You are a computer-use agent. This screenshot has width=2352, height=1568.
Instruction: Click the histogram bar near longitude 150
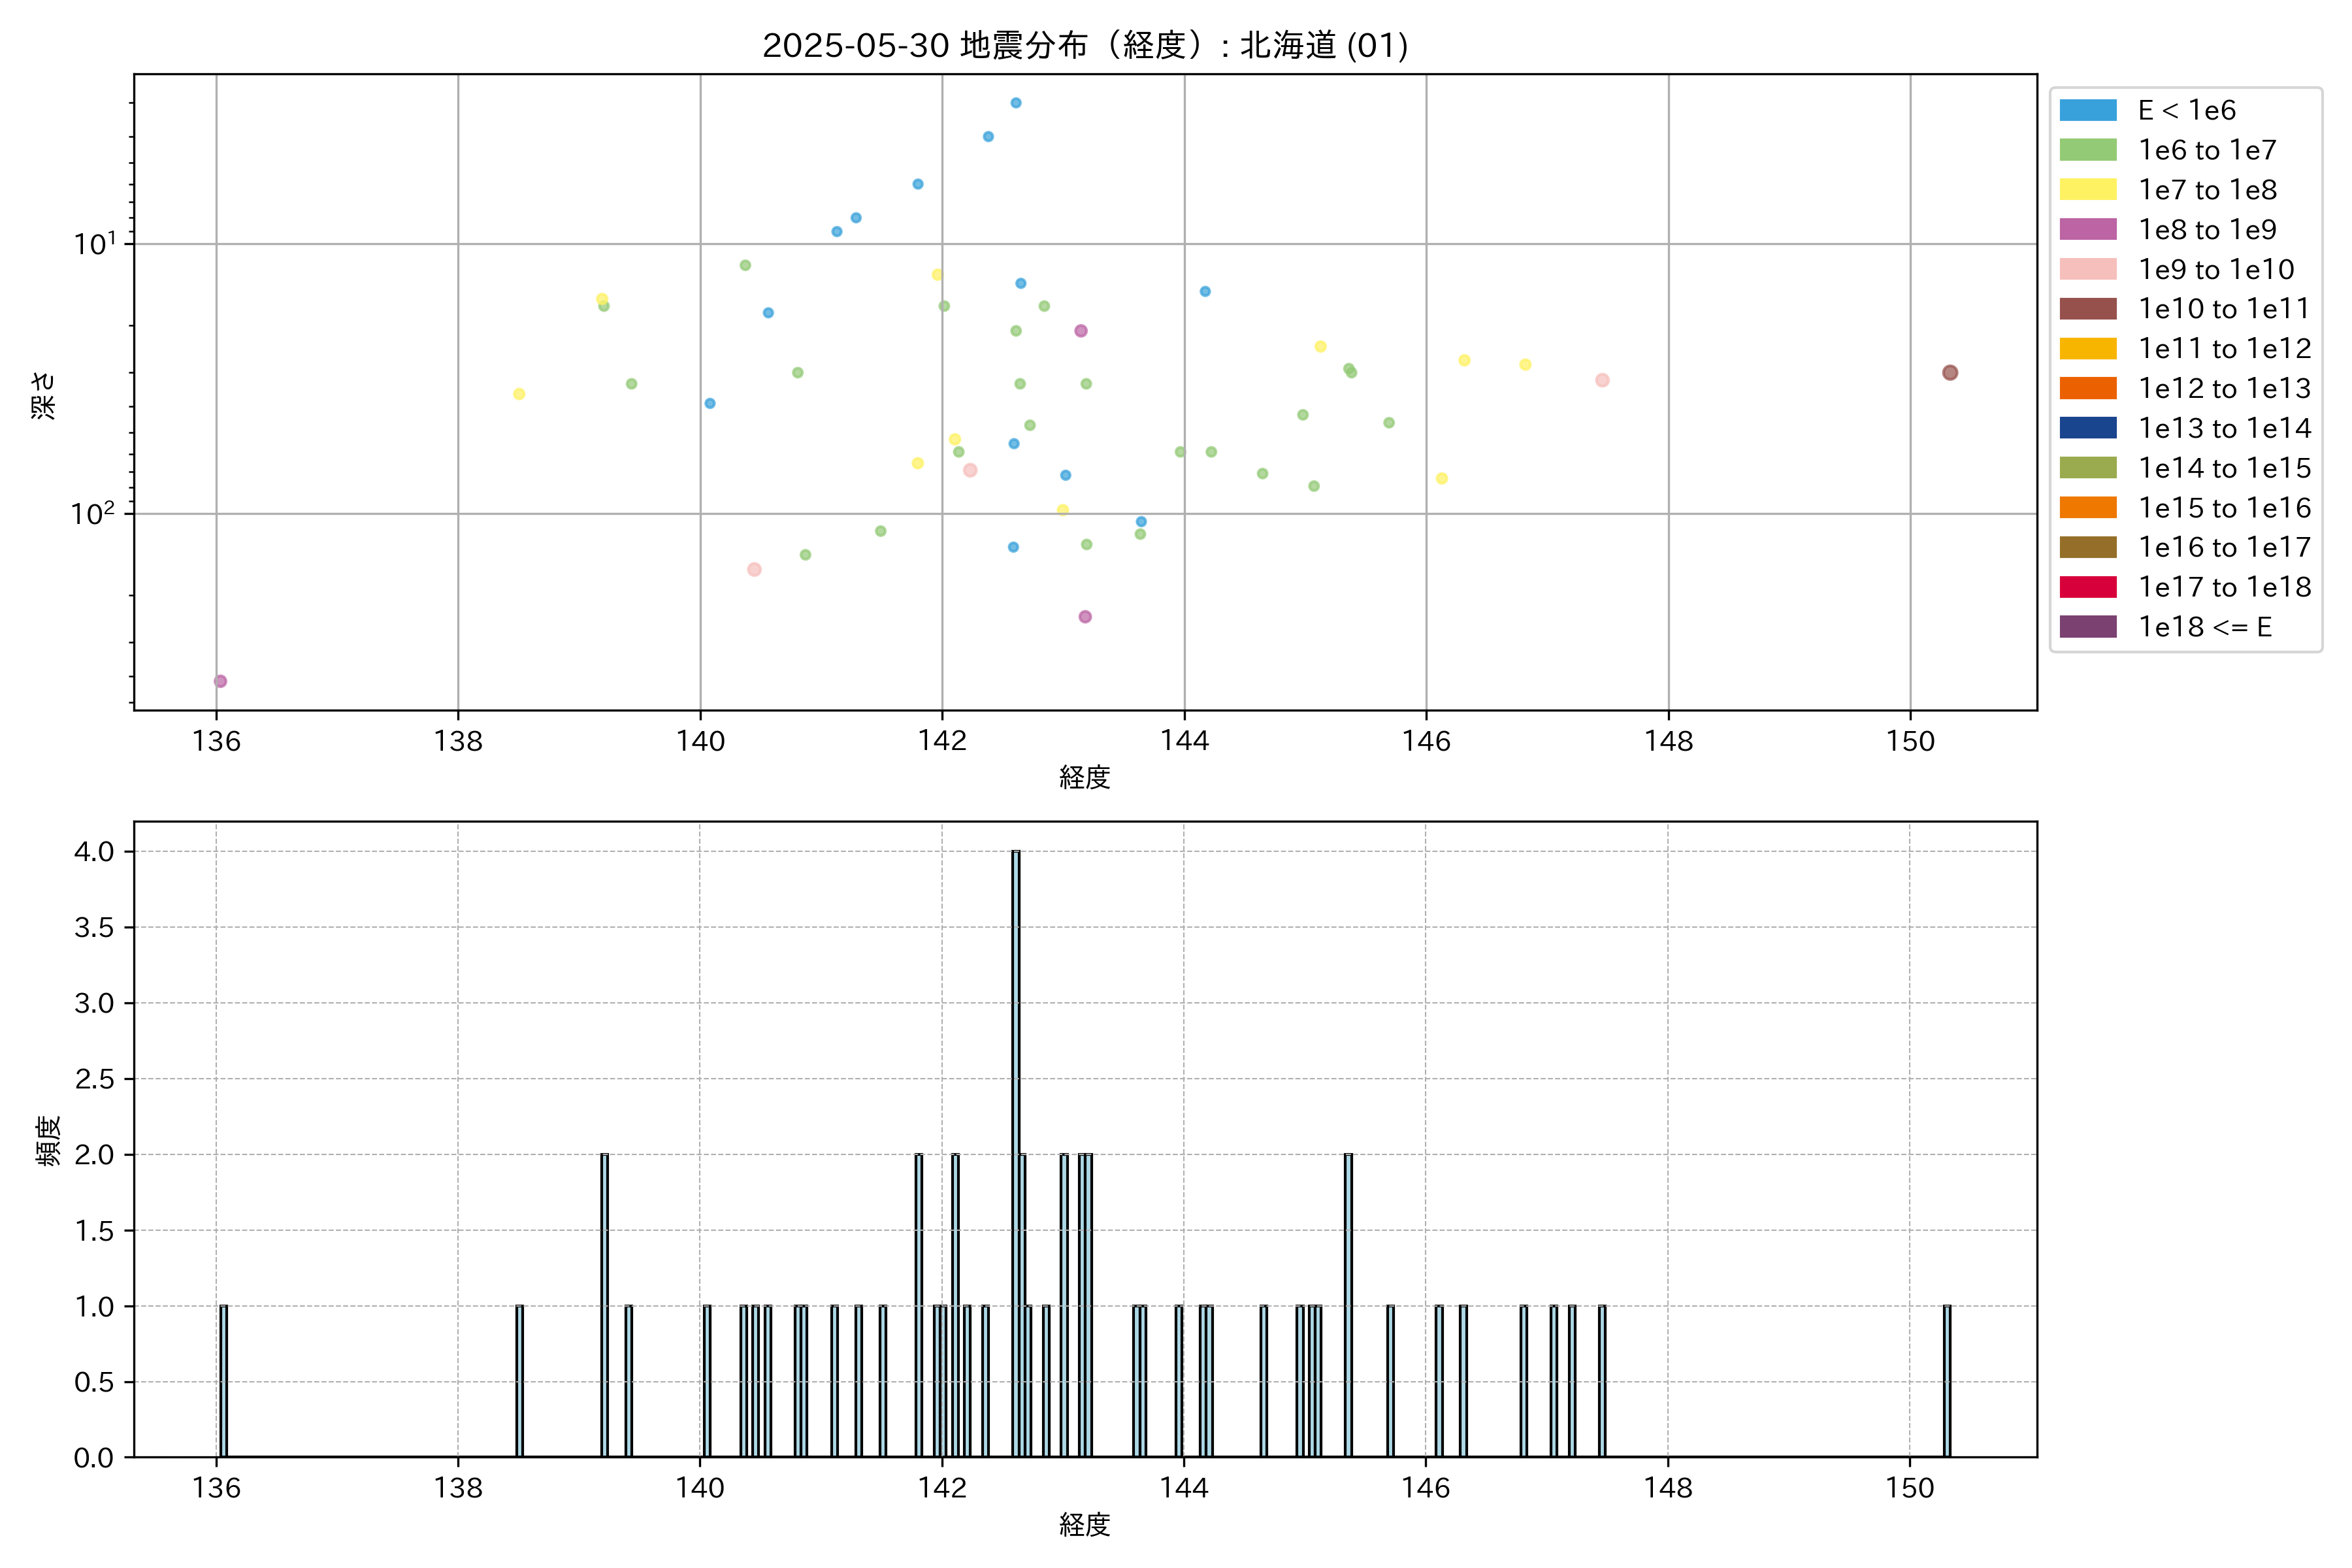1946,1380
